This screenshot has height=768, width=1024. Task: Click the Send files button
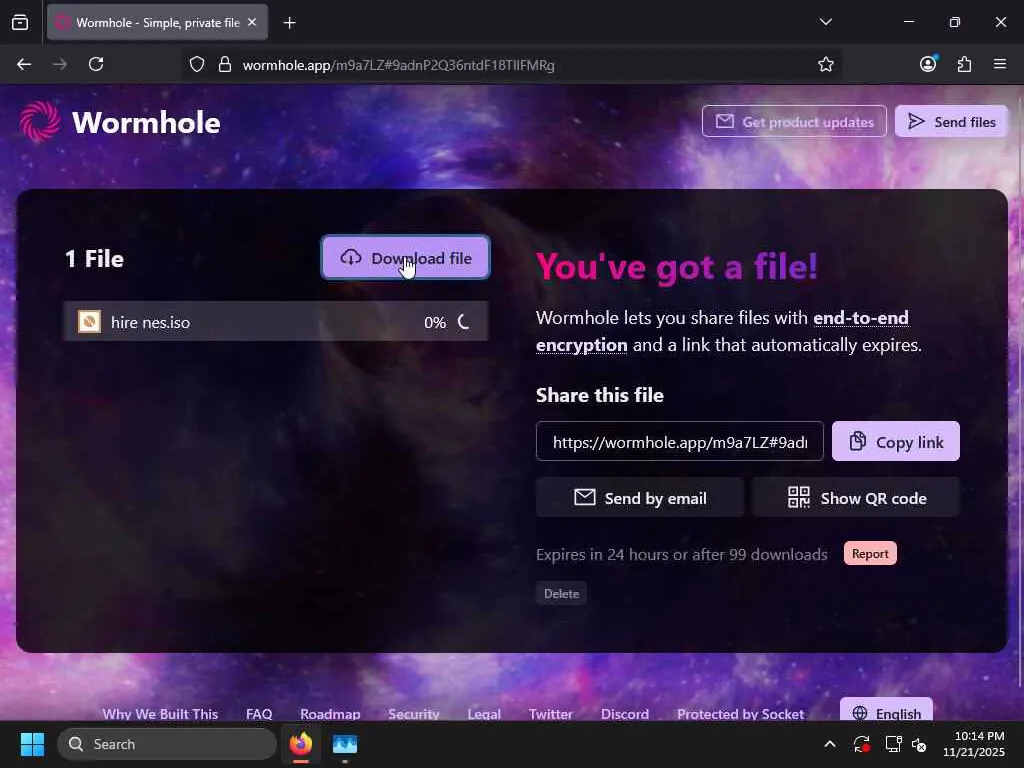[x=952, y=121]
